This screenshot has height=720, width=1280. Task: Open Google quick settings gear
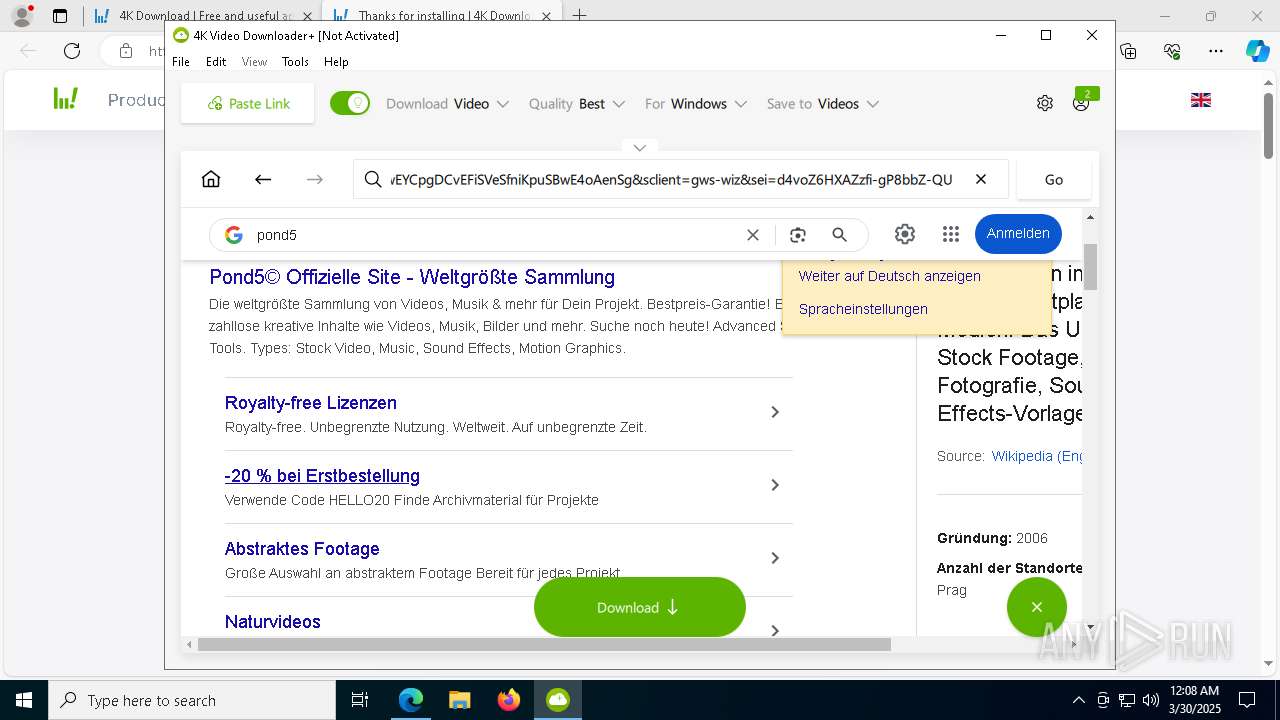click(905, 234)
